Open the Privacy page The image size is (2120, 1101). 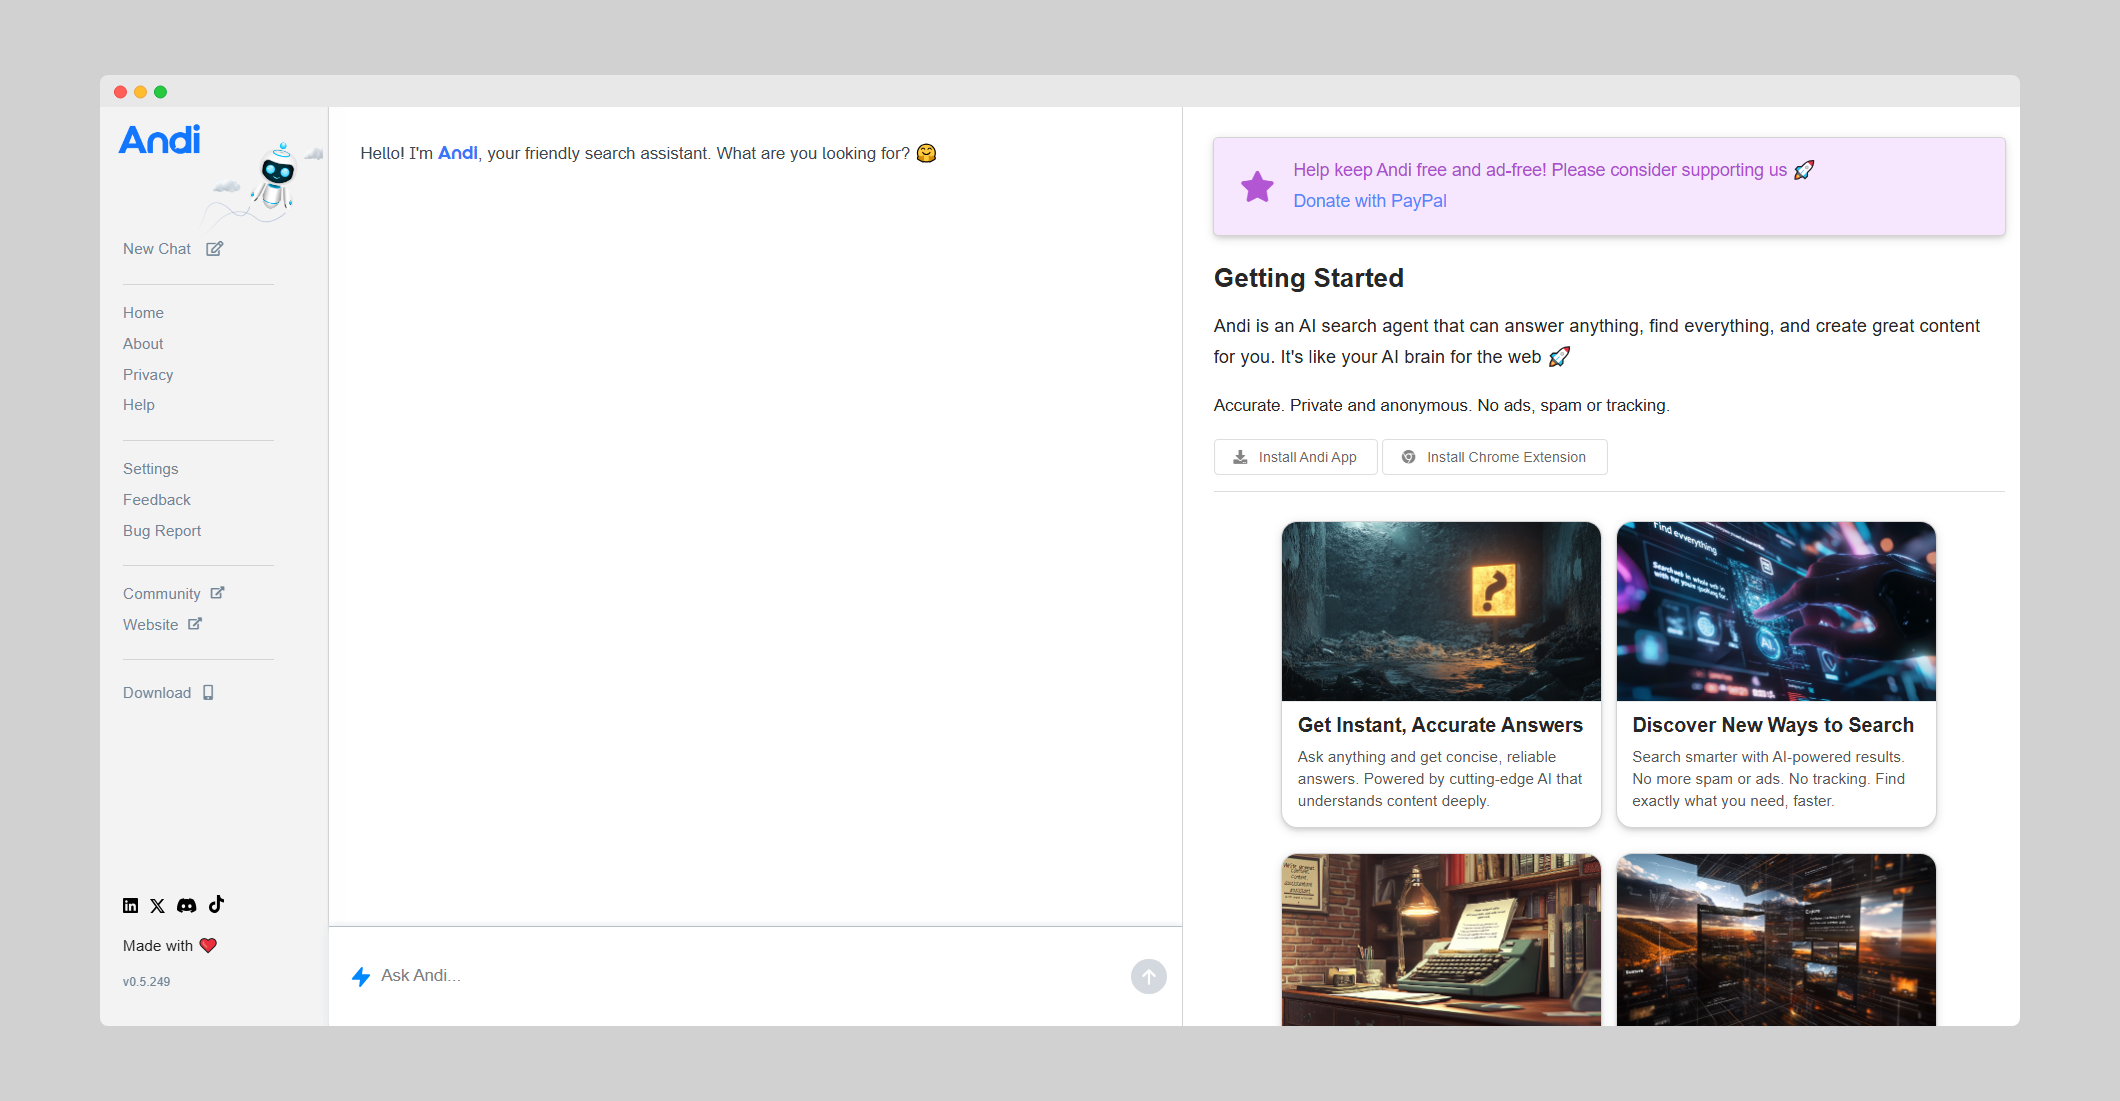point(148,375)
